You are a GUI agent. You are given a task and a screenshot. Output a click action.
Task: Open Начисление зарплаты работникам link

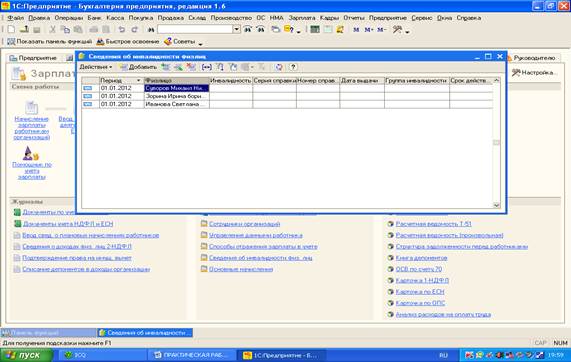[31, 128]
